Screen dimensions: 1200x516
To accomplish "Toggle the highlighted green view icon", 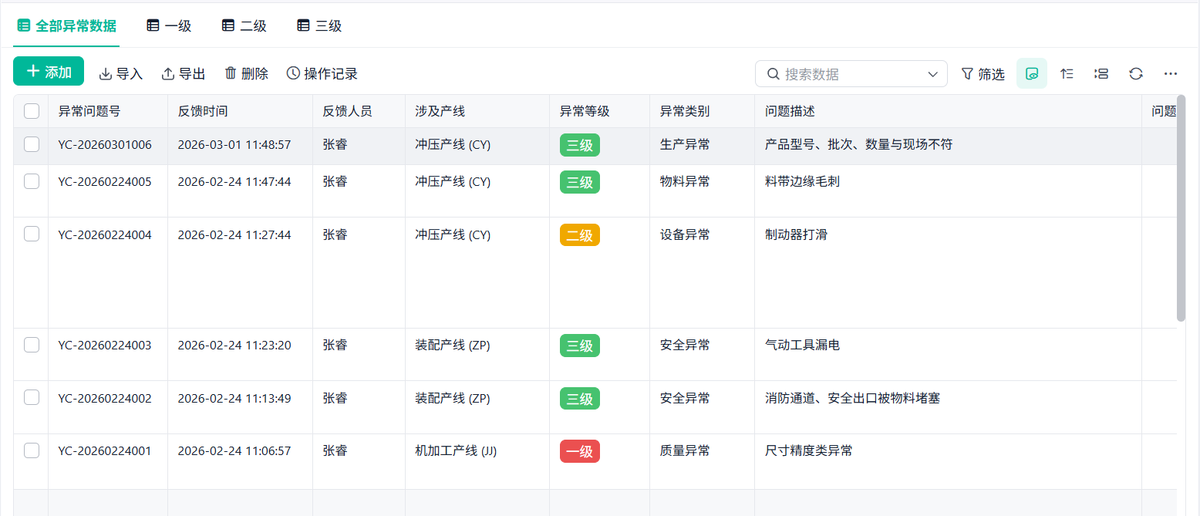I will 1032,74.
